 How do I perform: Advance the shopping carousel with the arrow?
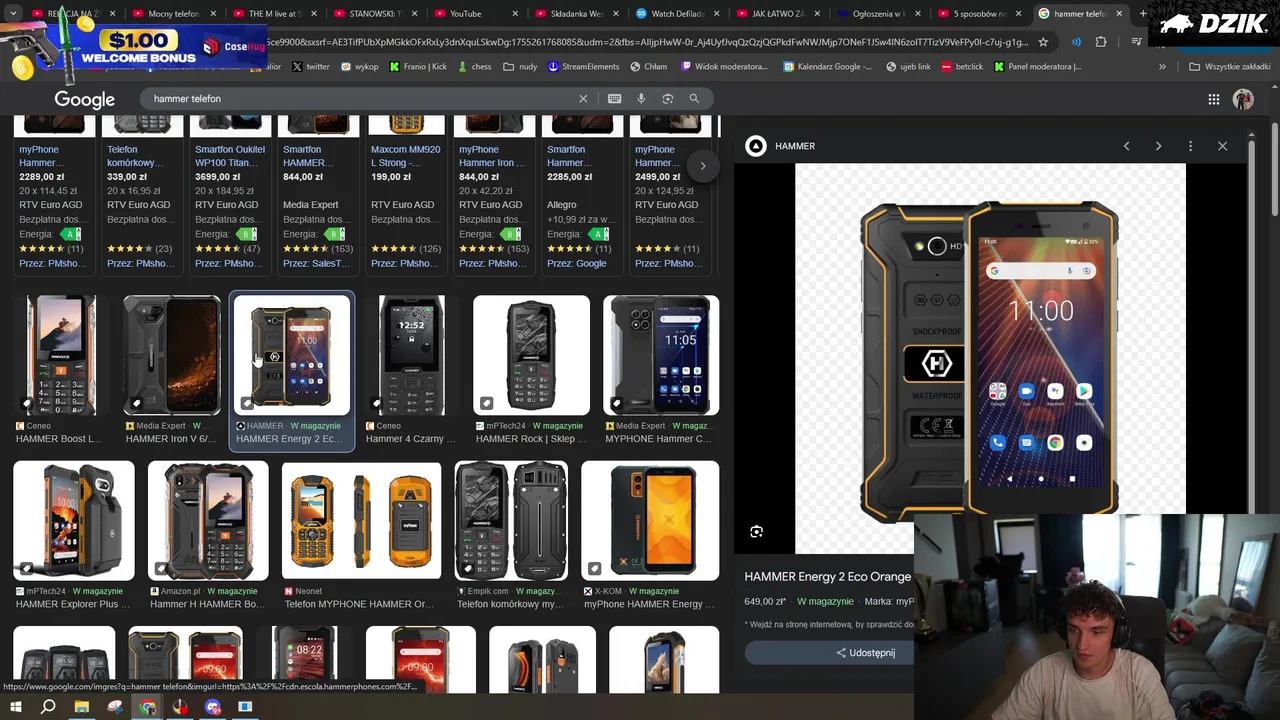(702, 166)
